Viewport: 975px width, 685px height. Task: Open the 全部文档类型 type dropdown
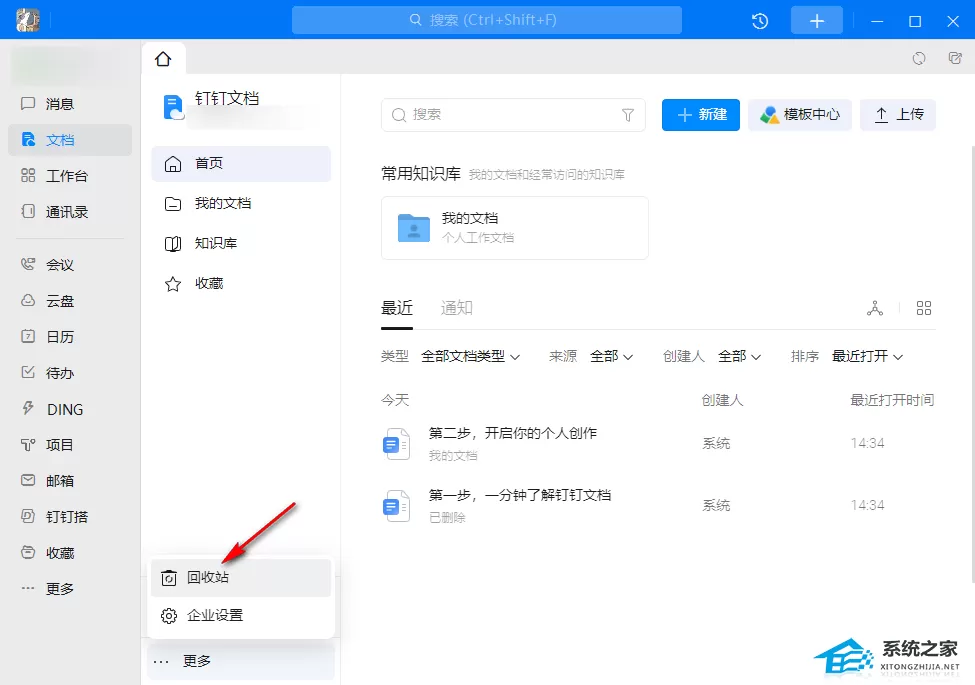(x=471, y=357)
